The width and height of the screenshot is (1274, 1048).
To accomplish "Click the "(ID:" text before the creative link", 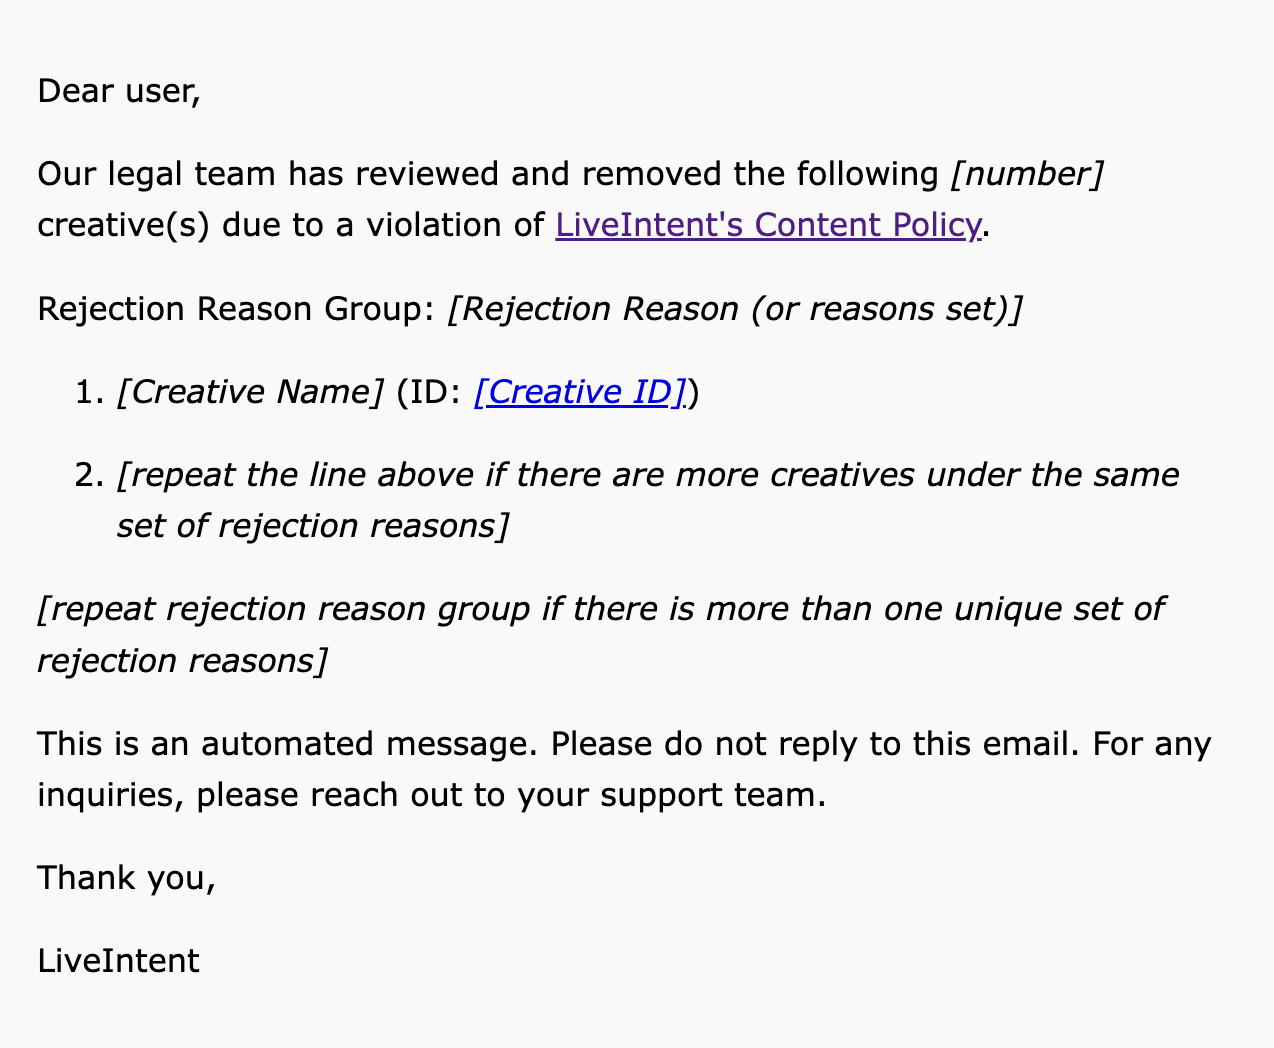I will (429, 392).
